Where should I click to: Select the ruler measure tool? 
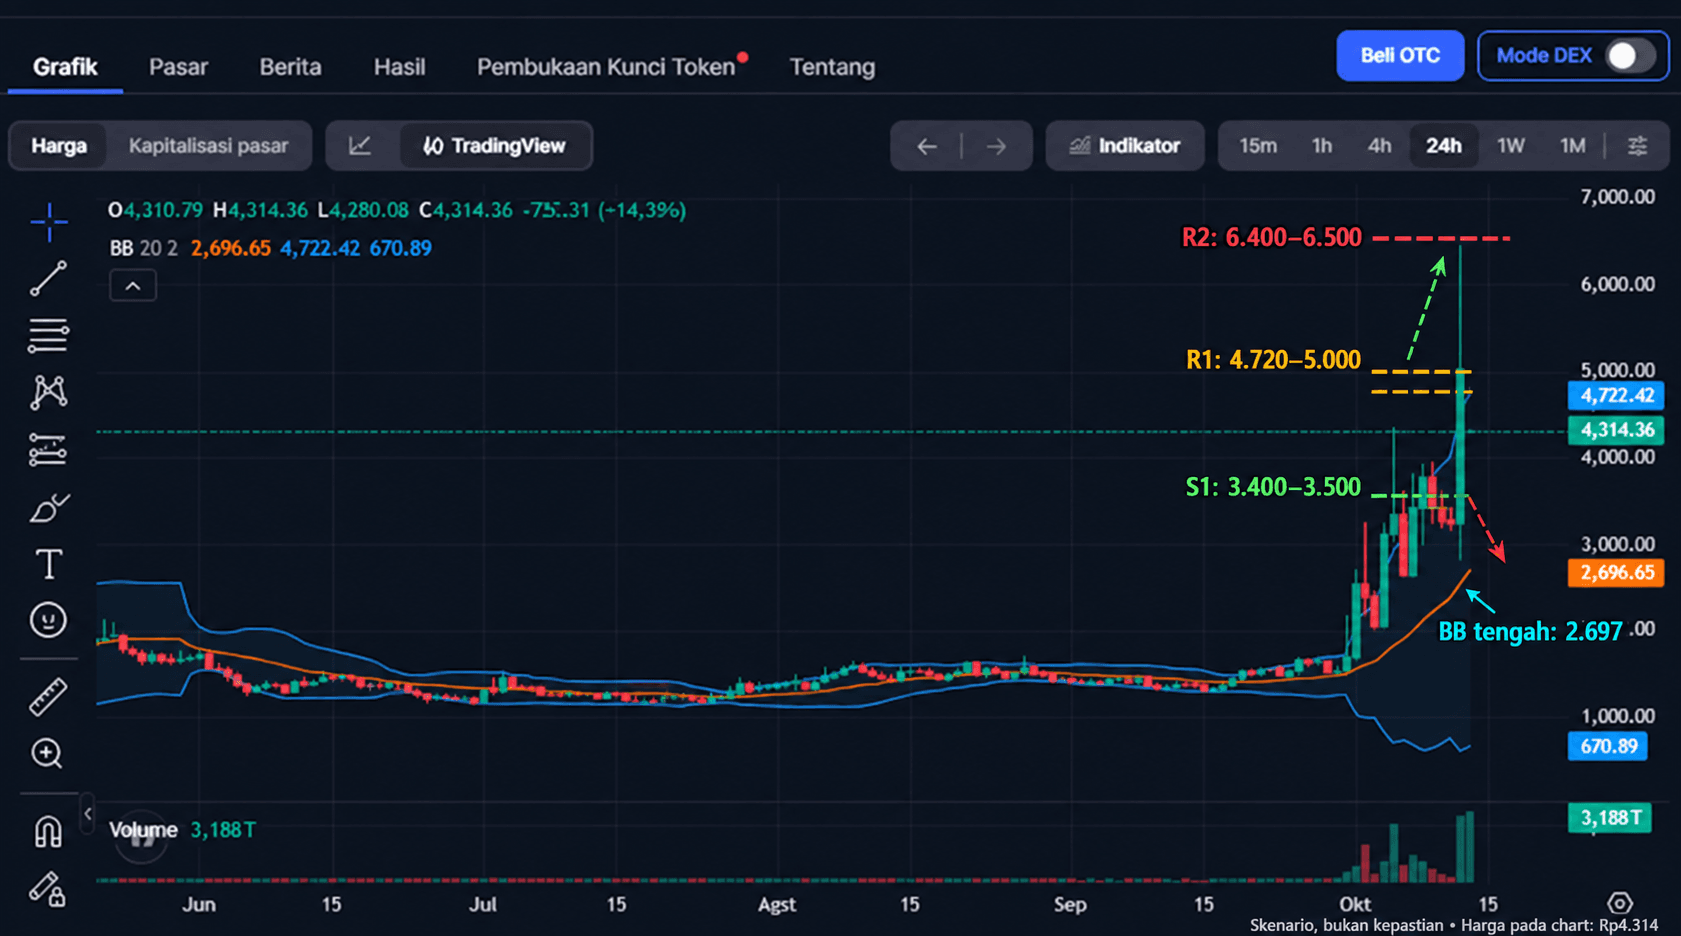(48, 697)
